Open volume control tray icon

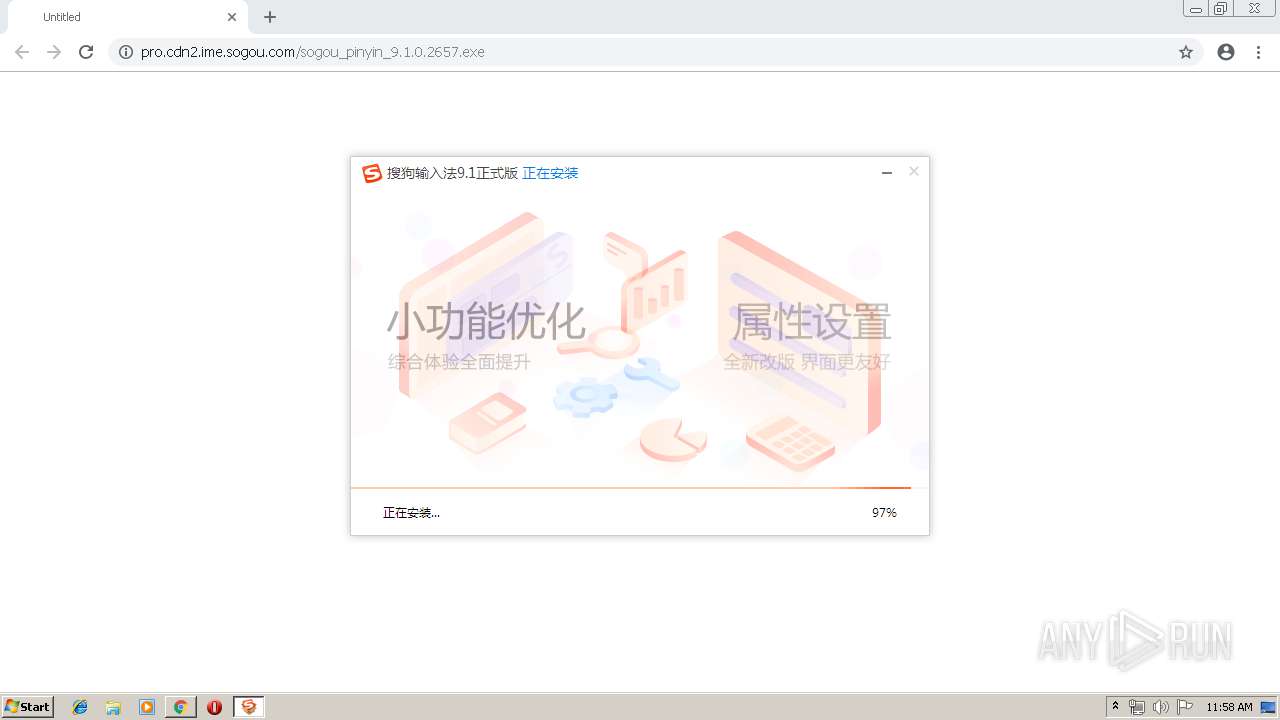1161,707
